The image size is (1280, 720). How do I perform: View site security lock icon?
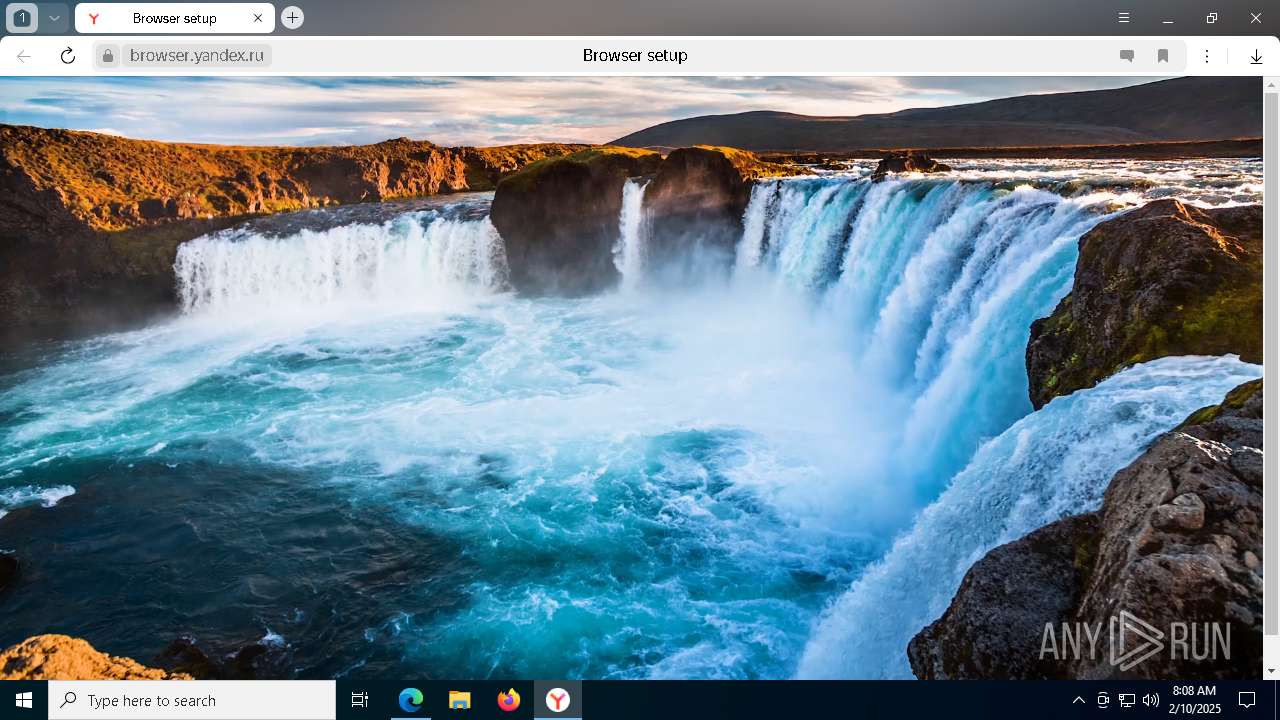click(x=108, y=56)
